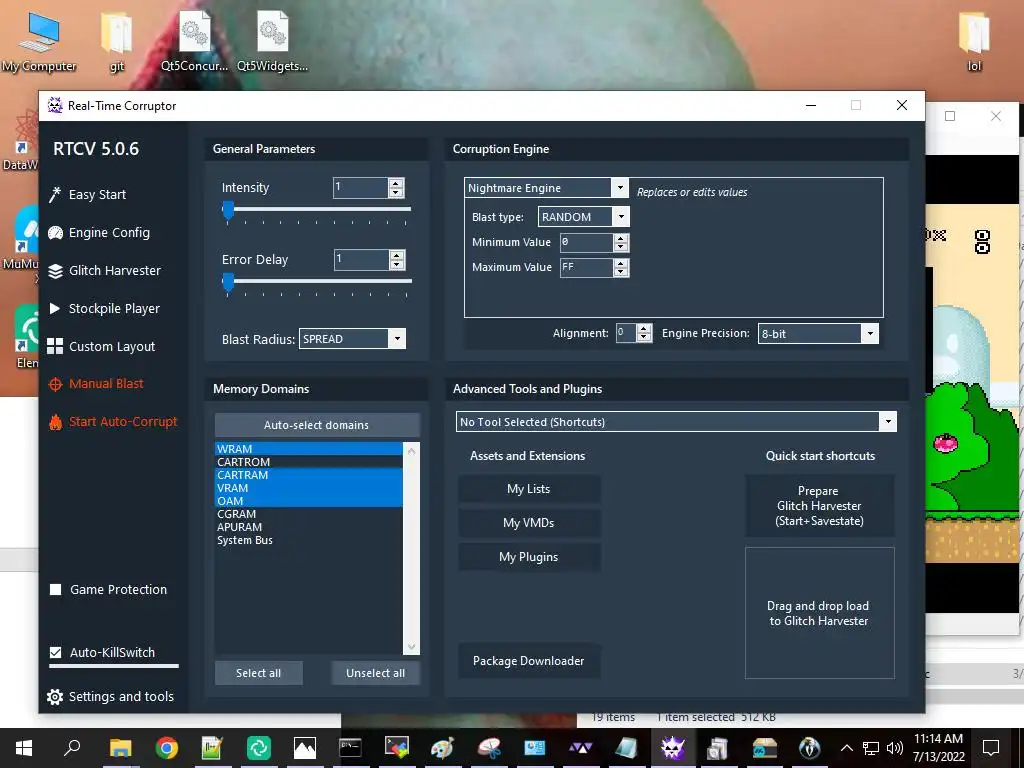1024x768 pixels.
Task: Open Package Downloader
Action: 529,661
